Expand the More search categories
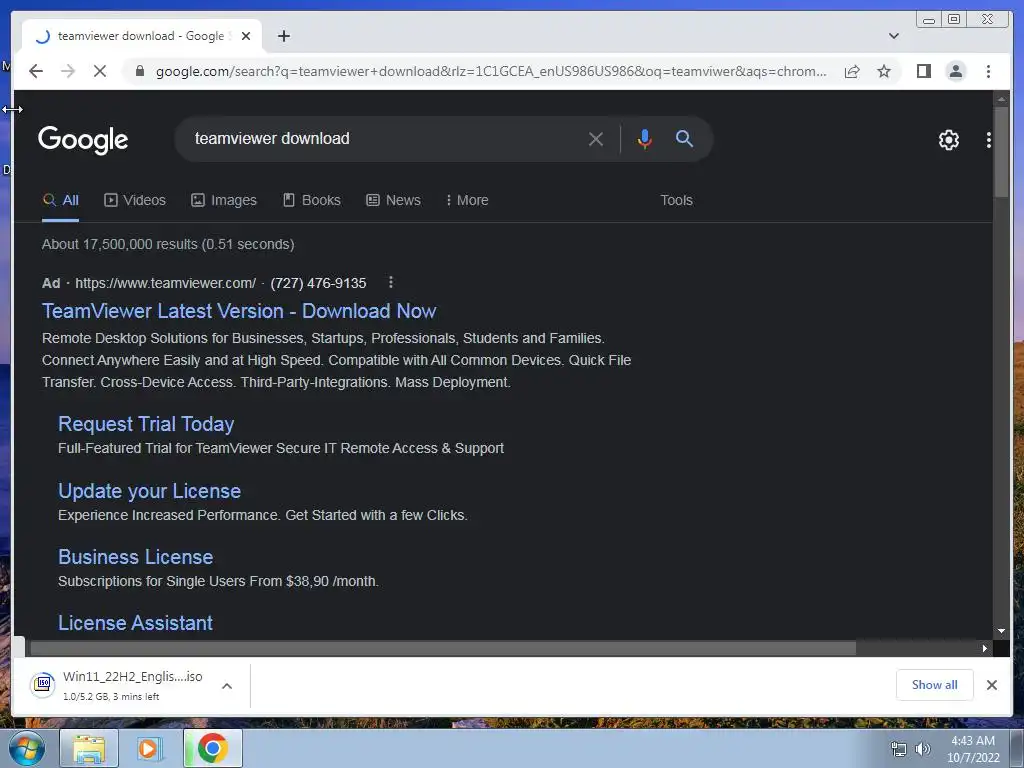The image size is (1024, 768). pyautogui.click(x=467, y=200)
